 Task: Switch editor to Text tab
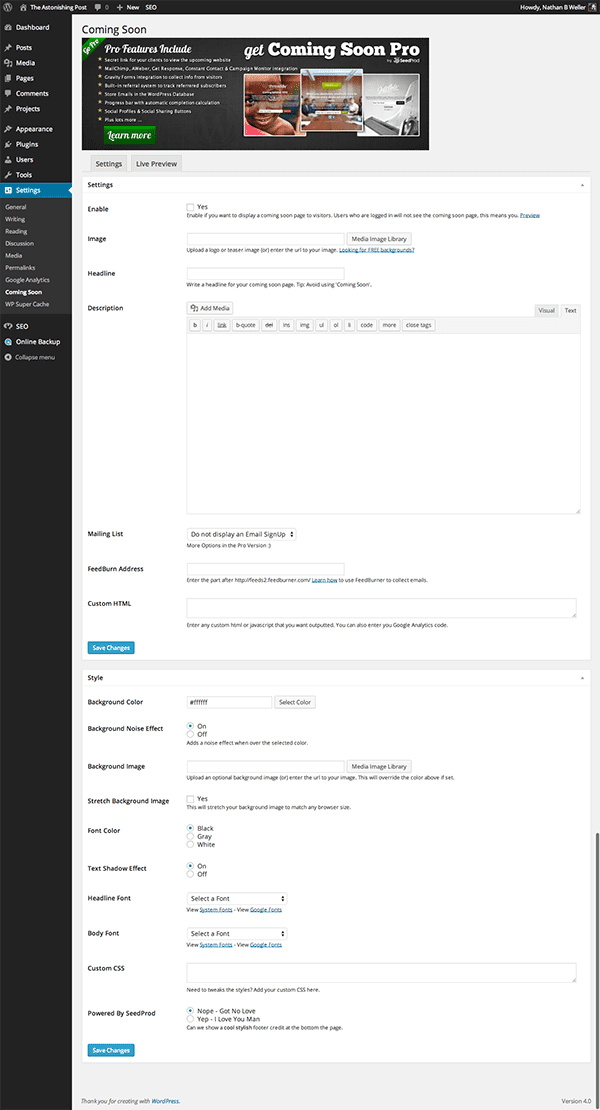[570, 310]
